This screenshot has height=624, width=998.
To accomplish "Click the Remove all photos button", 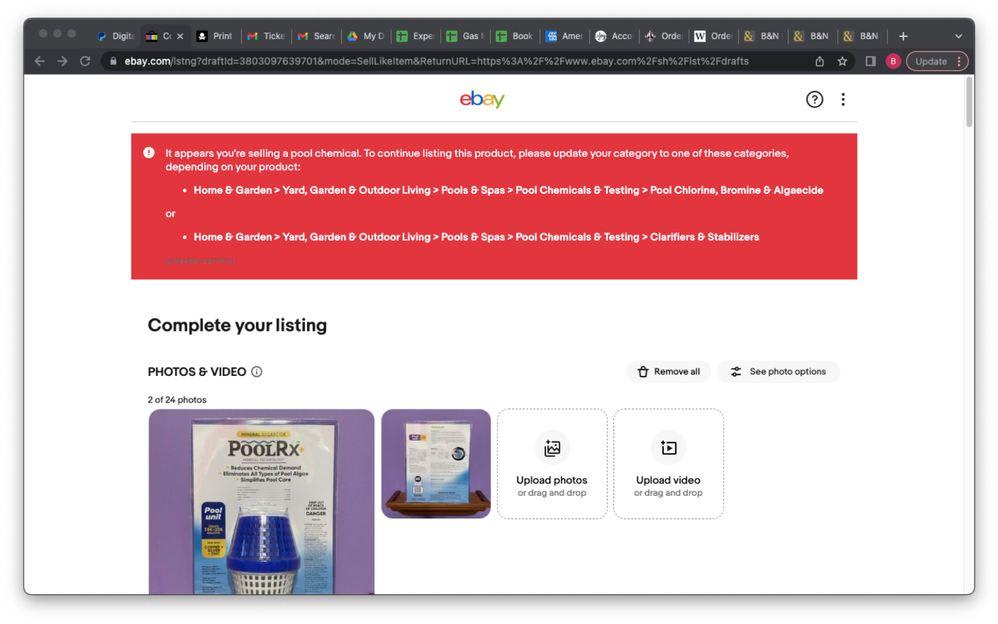I will pos(668,372).
